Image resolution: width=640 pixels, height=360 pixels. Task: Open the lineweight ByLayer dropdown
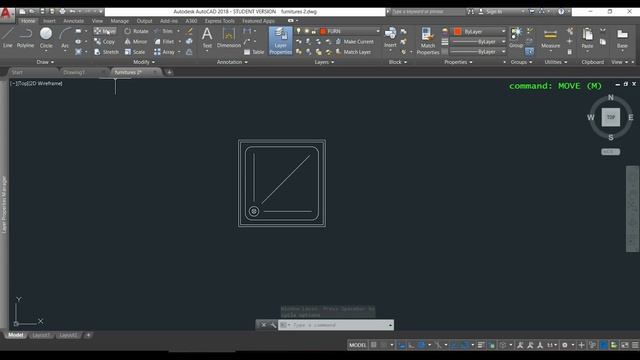tap(503, 42)
